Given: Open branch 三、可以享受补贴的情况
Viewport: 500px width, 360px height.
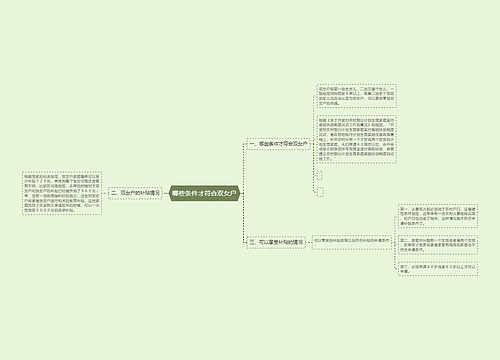Looking at the screenshot, I should tap(276, 242).
